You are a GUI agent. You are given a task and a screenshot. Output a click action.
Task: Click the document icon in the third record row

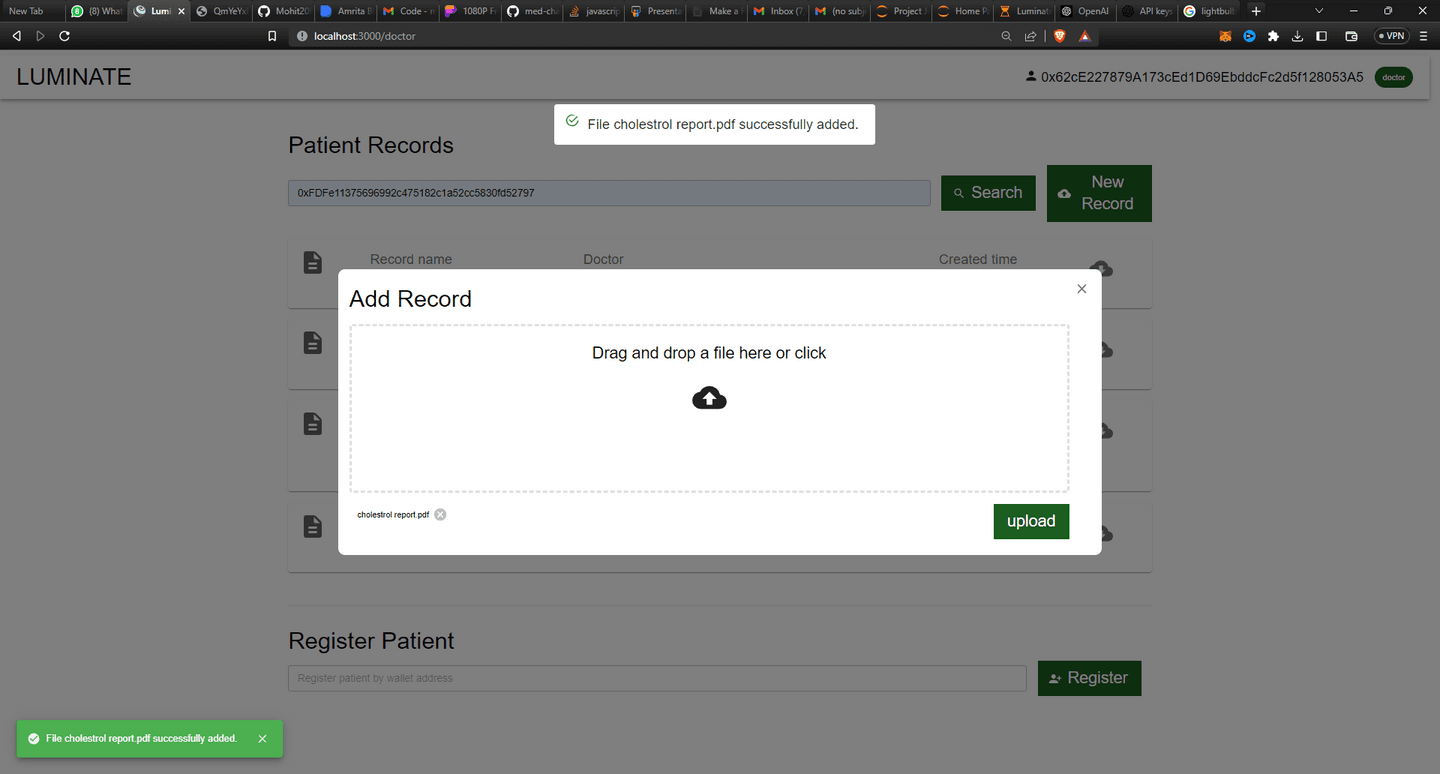(x=313, y=424)
